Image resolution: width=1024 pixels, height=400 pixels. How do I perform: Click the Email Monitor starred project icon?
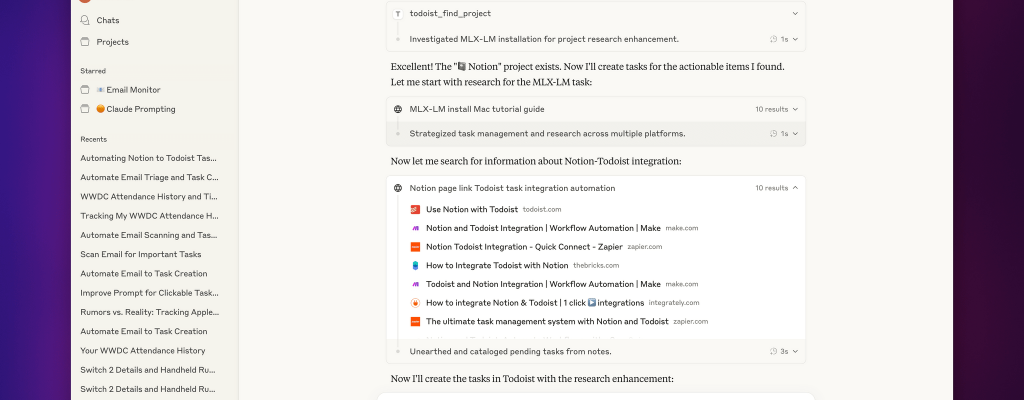85,90
